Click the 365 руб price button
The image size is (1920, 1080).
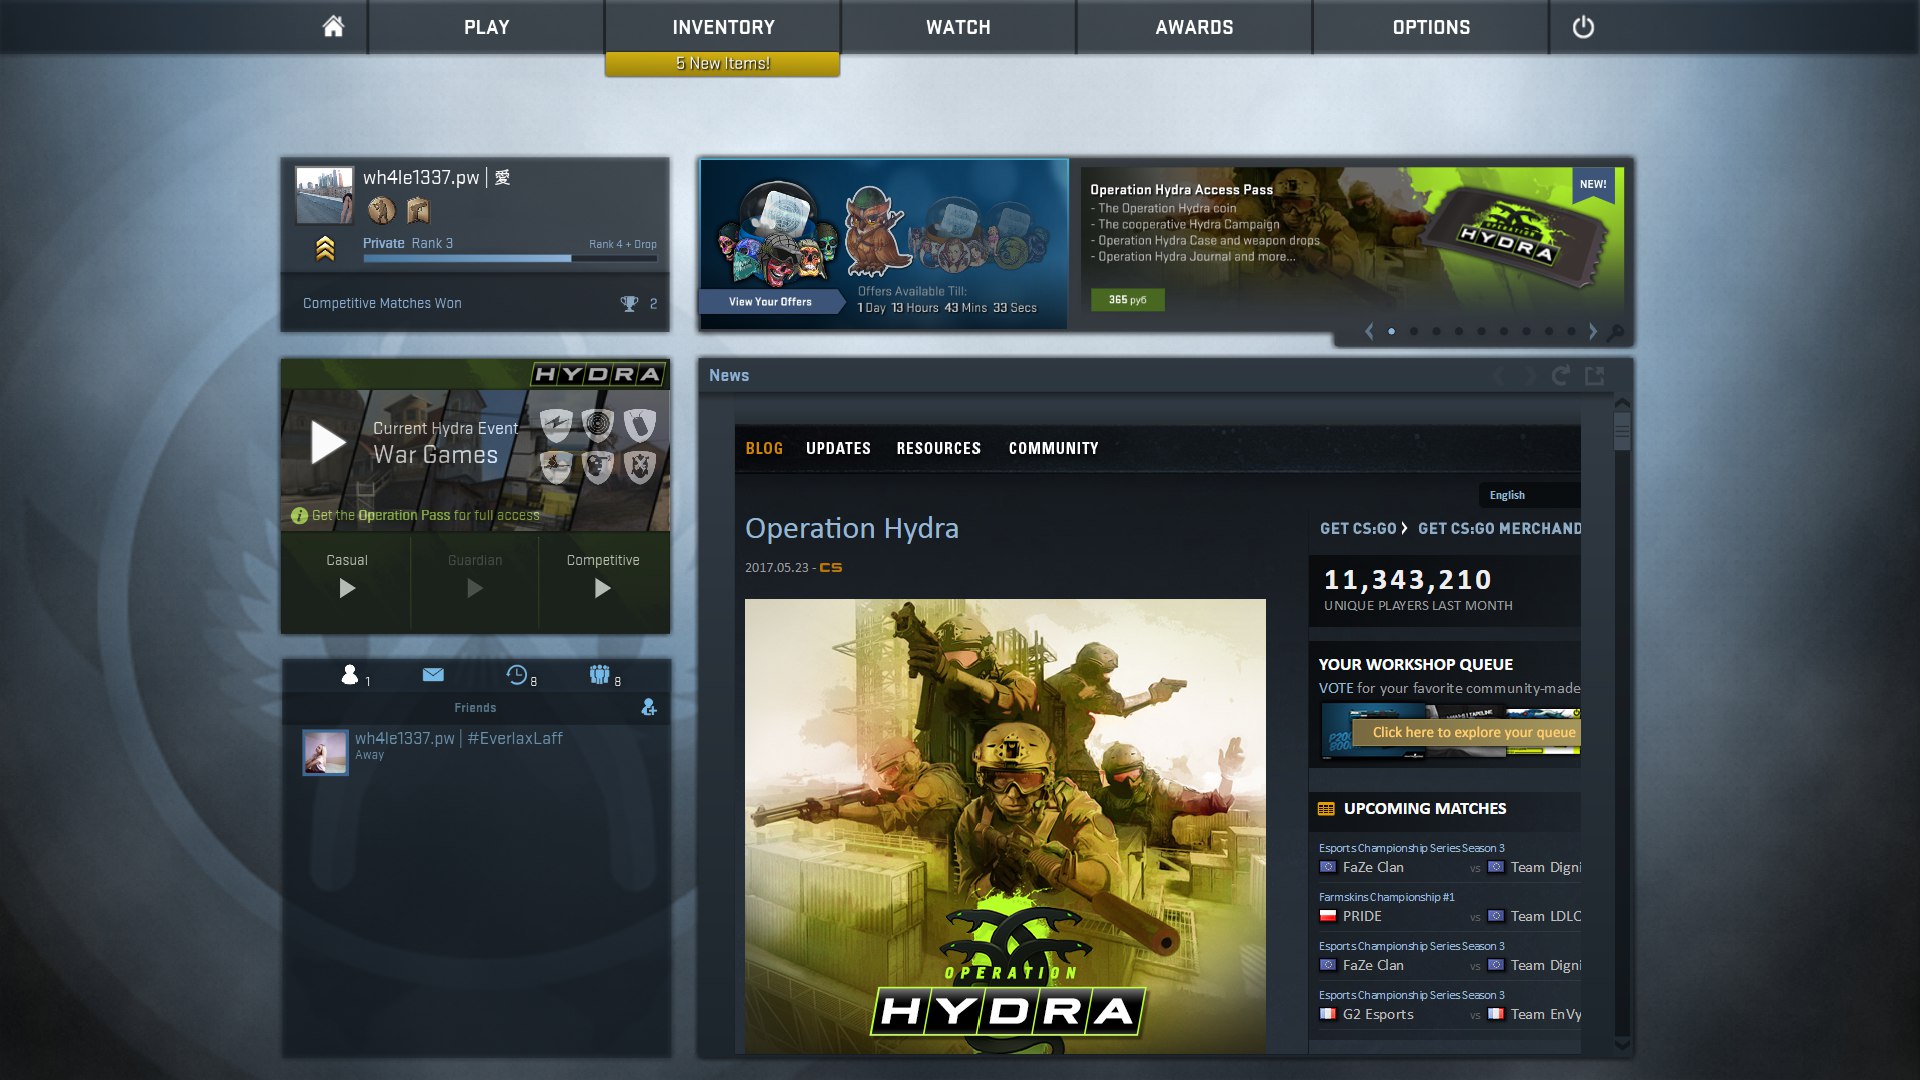[x=1127, y=299]
